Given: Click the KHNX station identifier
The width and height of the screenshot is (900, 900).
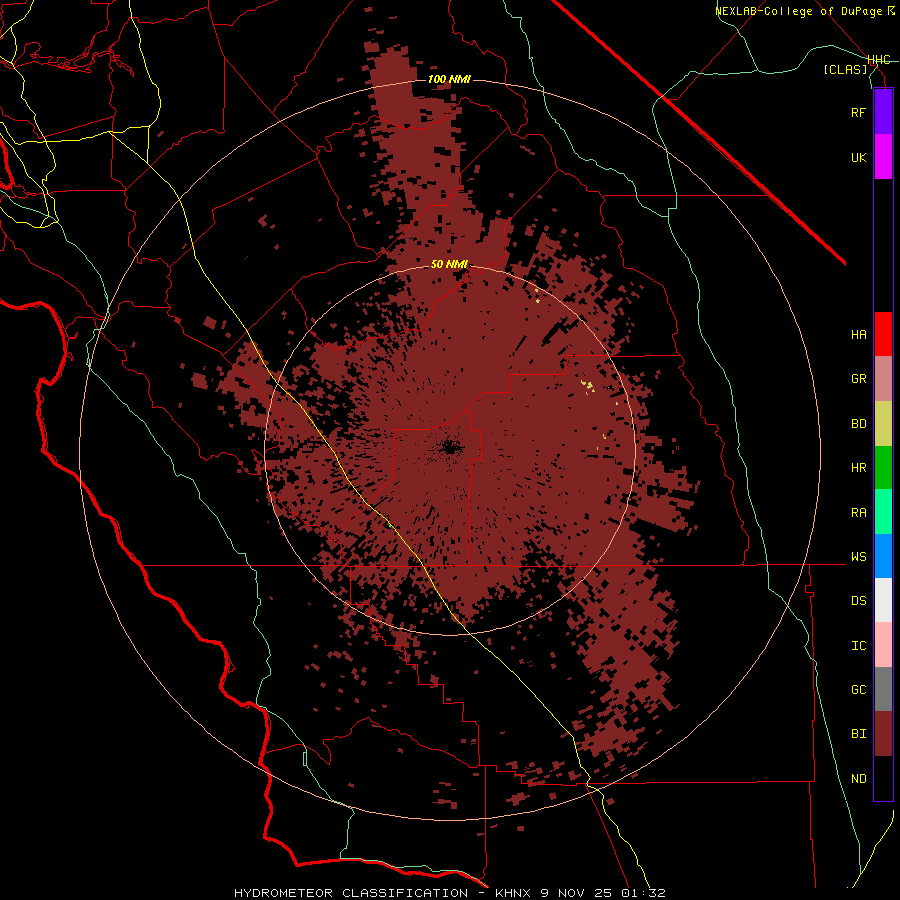Looking at the screenshot, I should coord(514,893).
